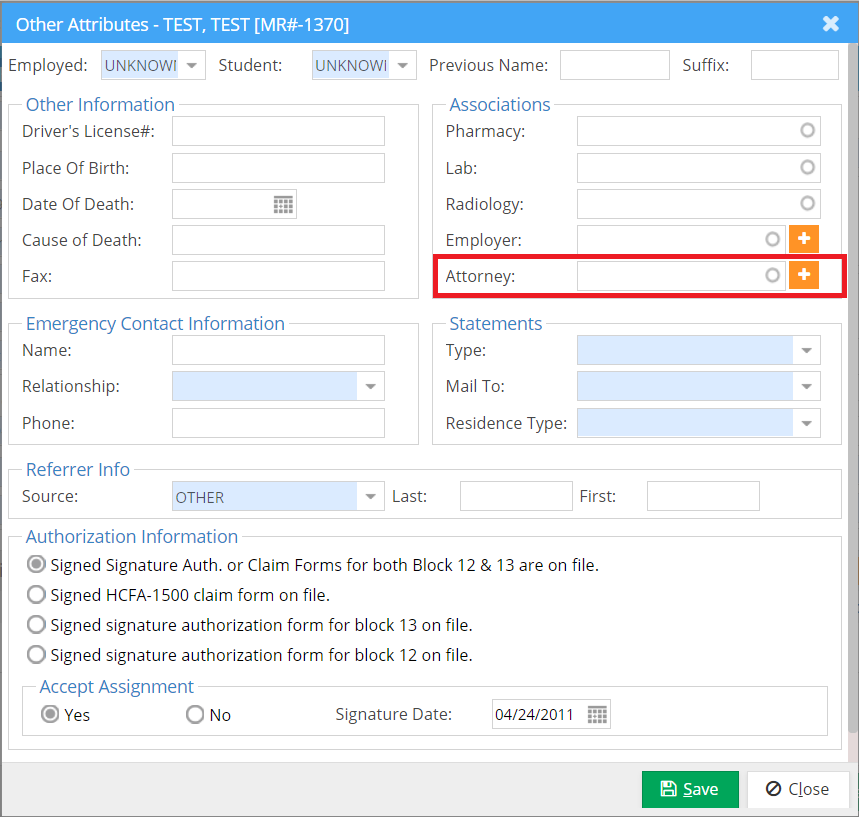Image resolution: width=859 pixels, height=817 pixels.
Task: Click the orange plus button next to Attorney
Action: [x=804, y=275]
